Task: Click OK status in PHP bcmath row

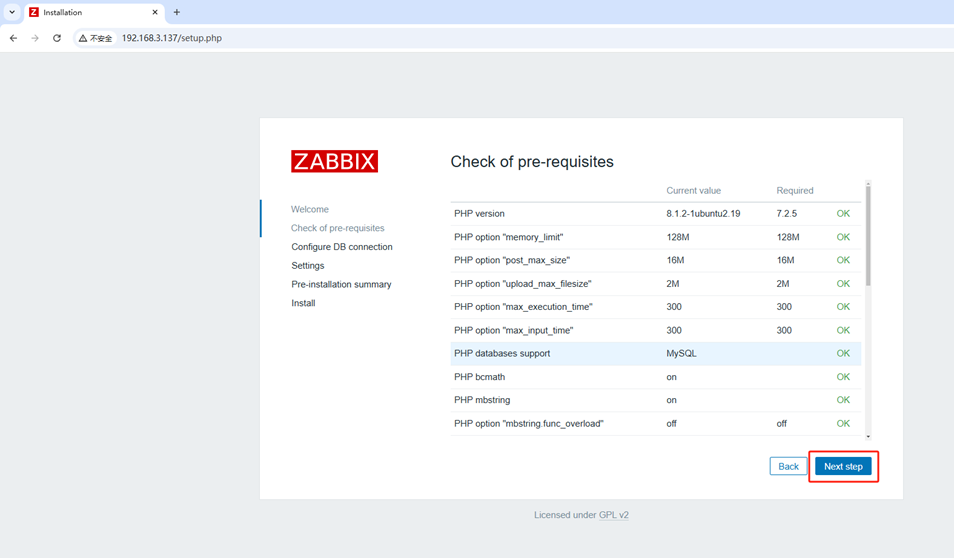Action: (x=843, y=377)
